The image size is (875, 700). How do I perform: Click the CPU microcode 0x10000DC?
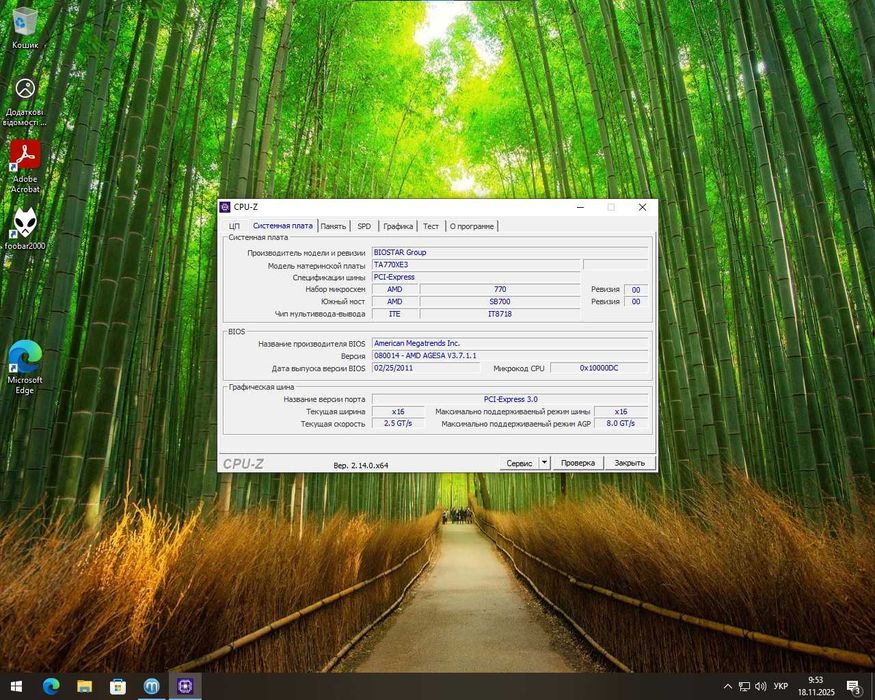(x=599, y=368)
